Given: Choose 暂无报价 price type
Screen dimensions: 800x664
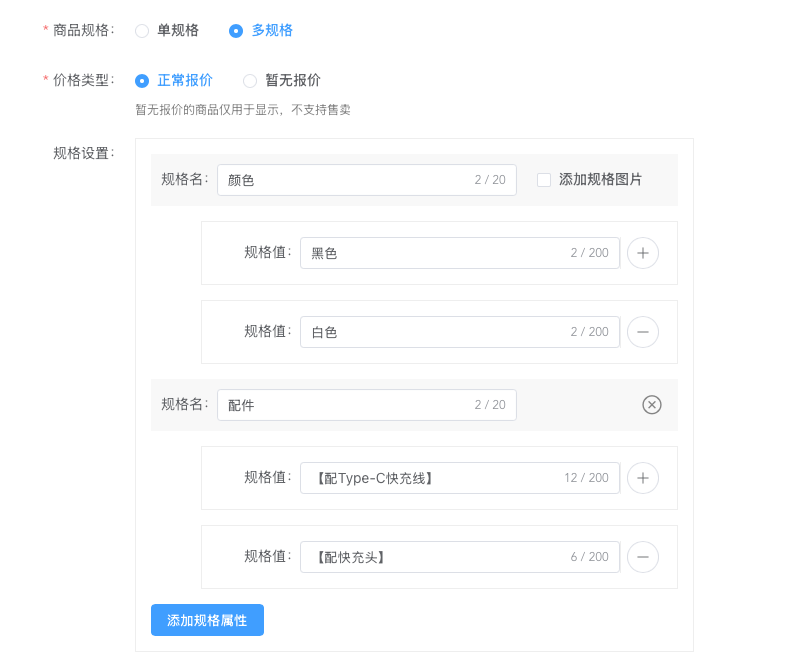Looking at the screenshot, I should [x=250, y=81].
